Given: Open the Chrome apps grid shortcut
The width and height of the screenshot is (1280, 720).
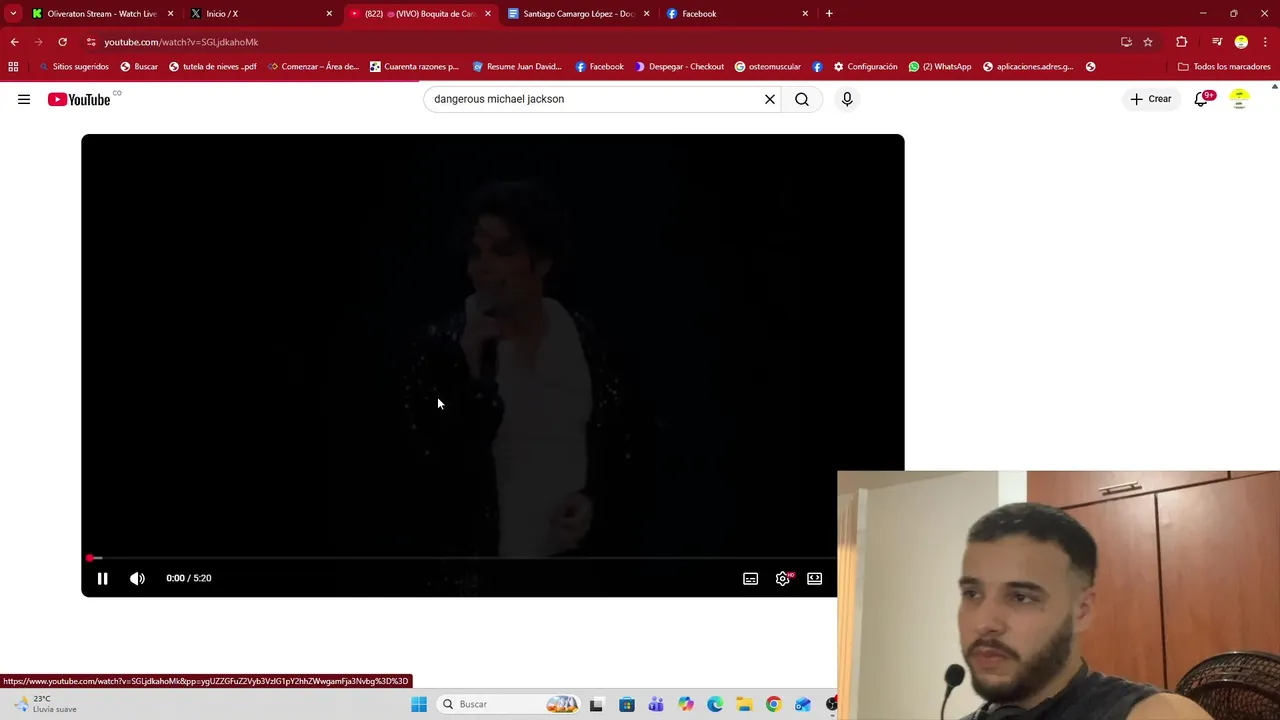Looking at the screenshot, I should 13,67.
